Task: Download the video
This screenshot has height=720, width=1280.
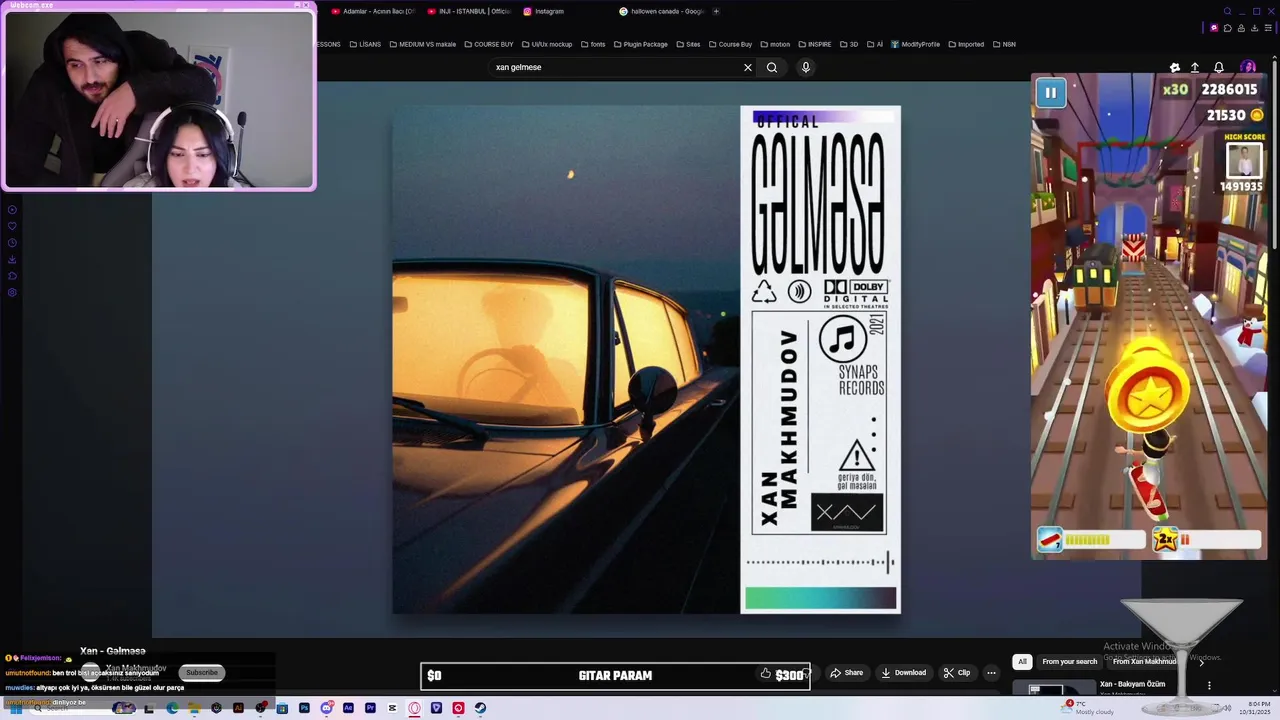Action: pos(904,673)
